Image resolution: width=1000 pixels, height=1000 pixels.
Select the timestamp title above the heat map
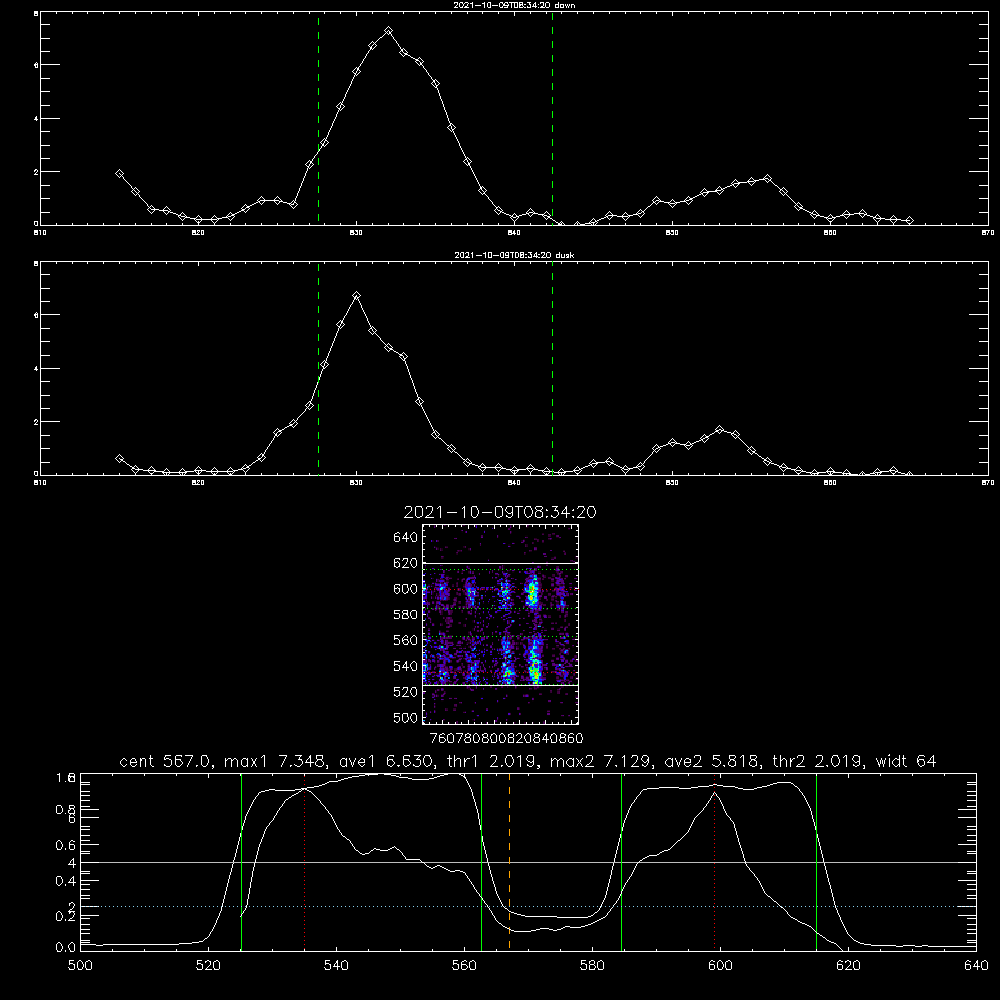[x=500, y=512]
